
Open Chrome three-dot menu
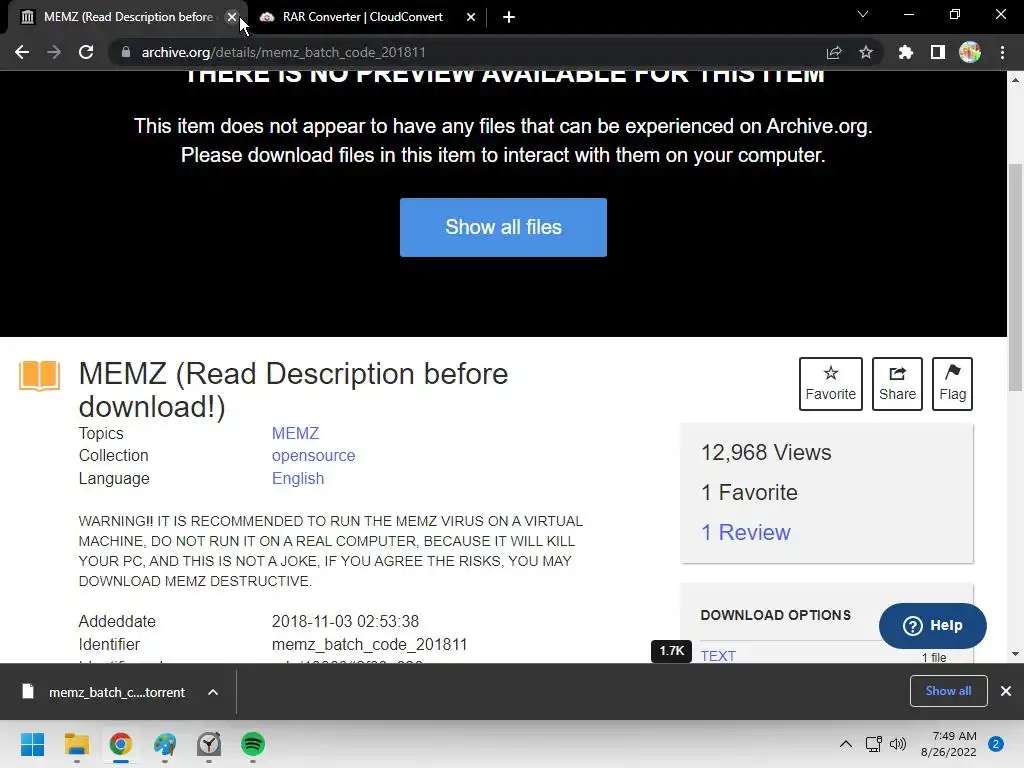click(1002, 52)
